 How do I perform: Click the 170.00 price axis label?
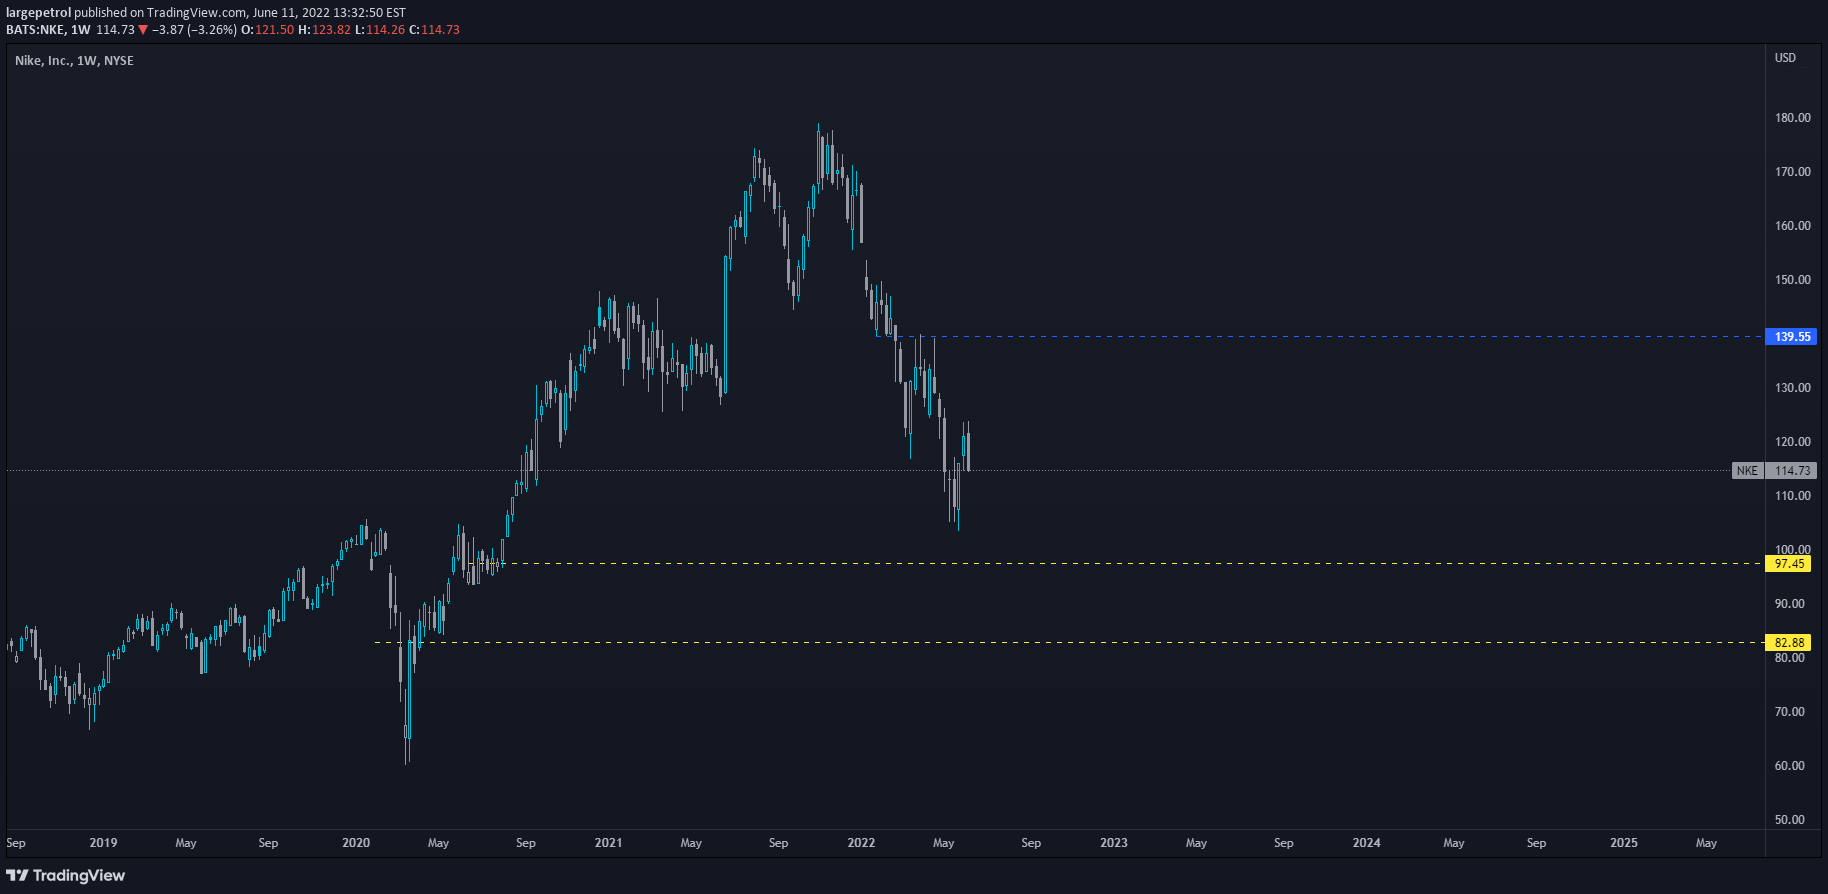[x=1793, y=172]
